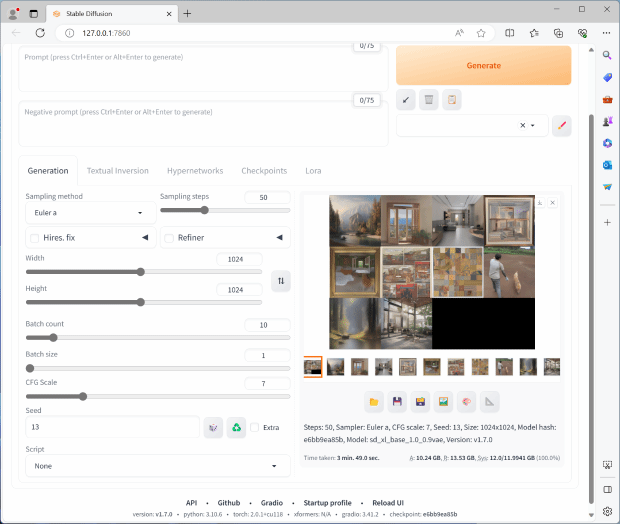Click the save image floppy icon

(x=397, y=402)
